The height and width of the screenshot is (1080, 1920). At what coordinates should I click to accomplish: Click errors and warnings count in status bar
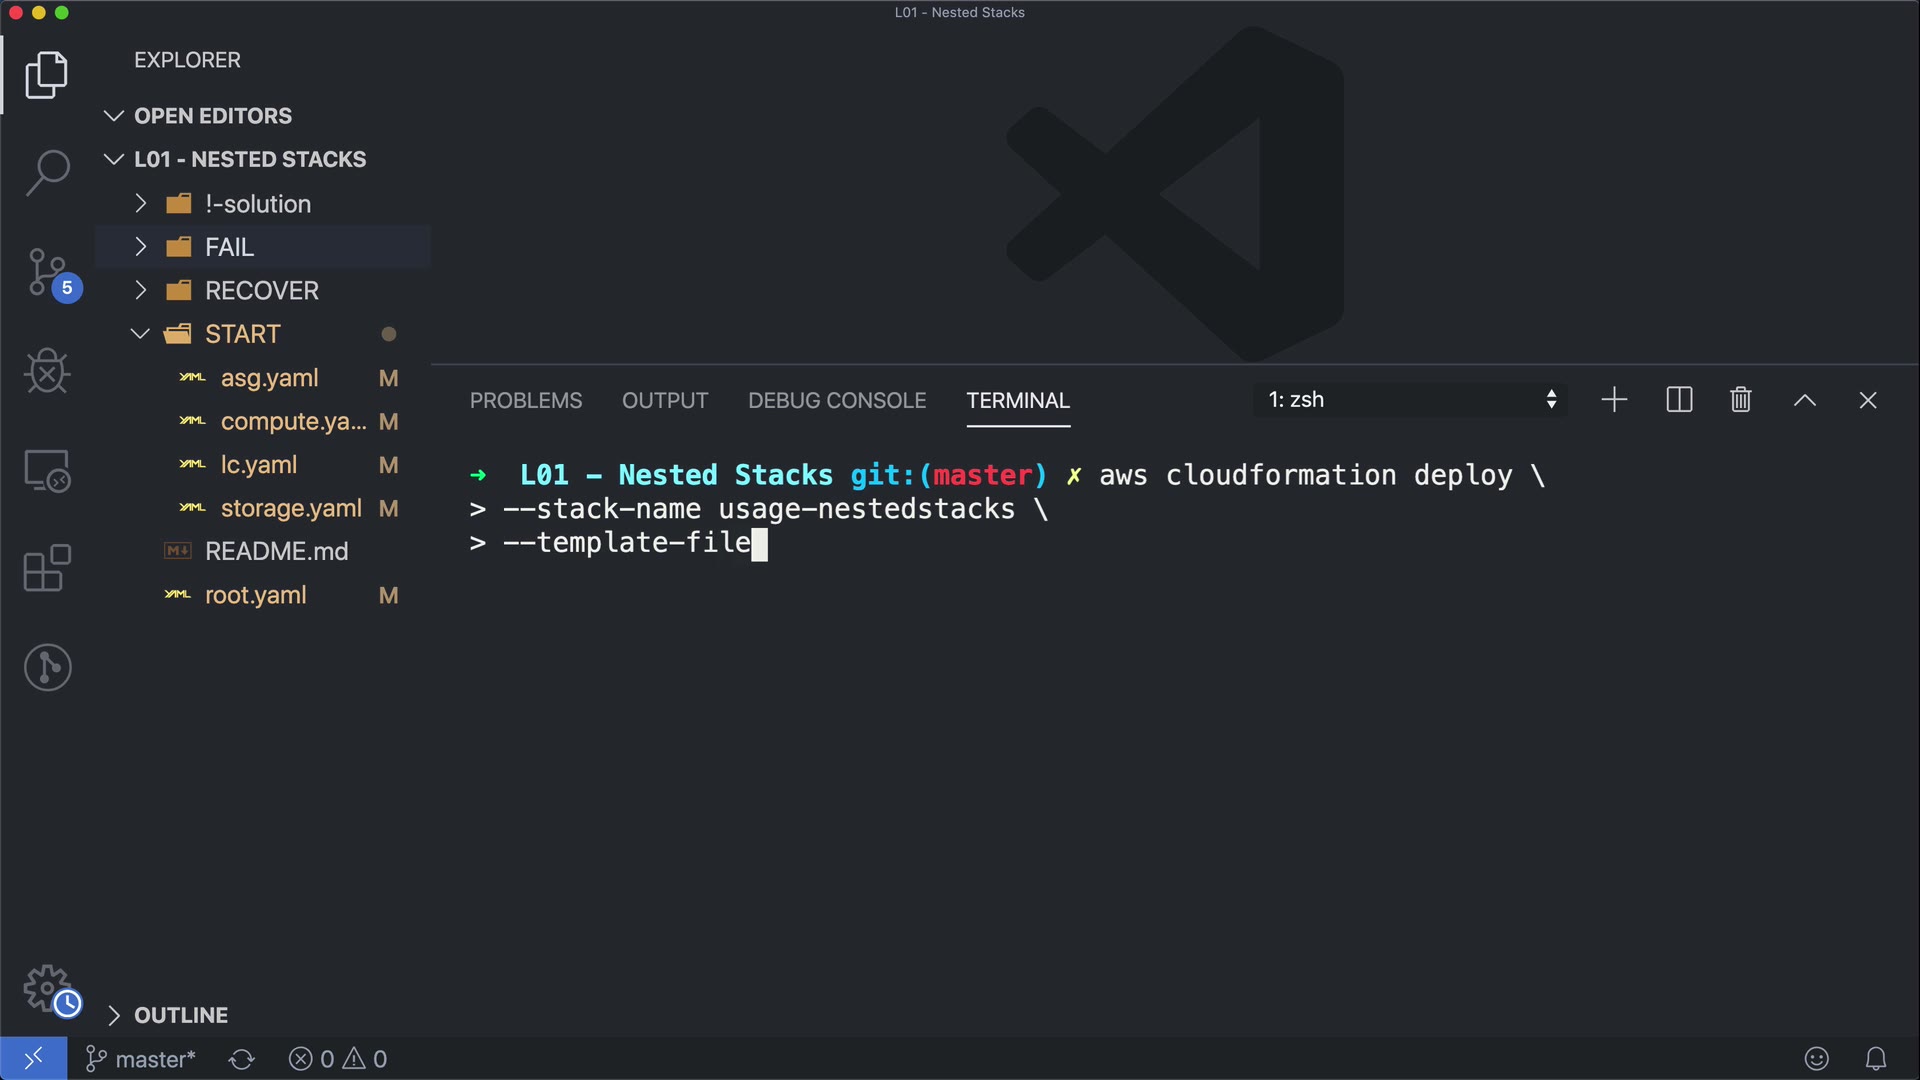pos(338,1059)
